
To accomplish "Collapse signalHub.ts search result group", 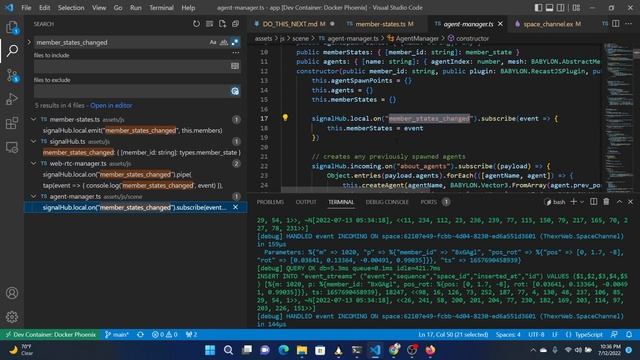I will (x=33, y=141).
